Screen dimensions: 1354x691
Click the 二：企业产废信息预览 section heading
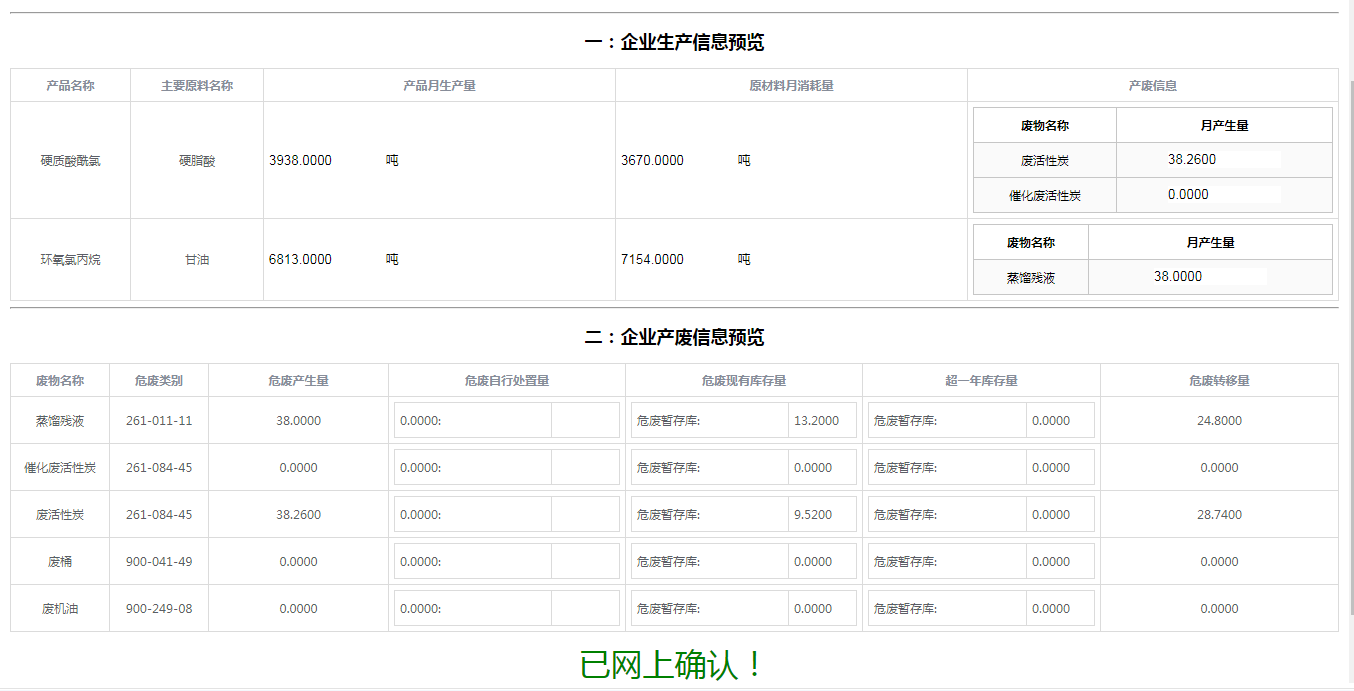tap(674, 337)
